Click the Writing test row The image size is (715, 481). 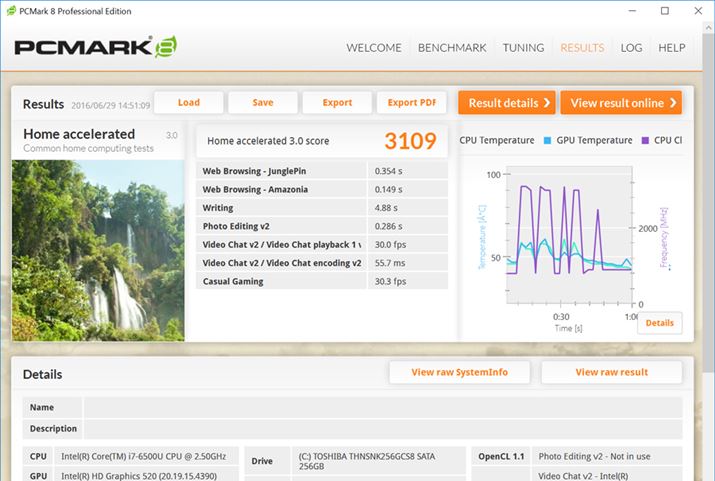(x=322, y=208)
